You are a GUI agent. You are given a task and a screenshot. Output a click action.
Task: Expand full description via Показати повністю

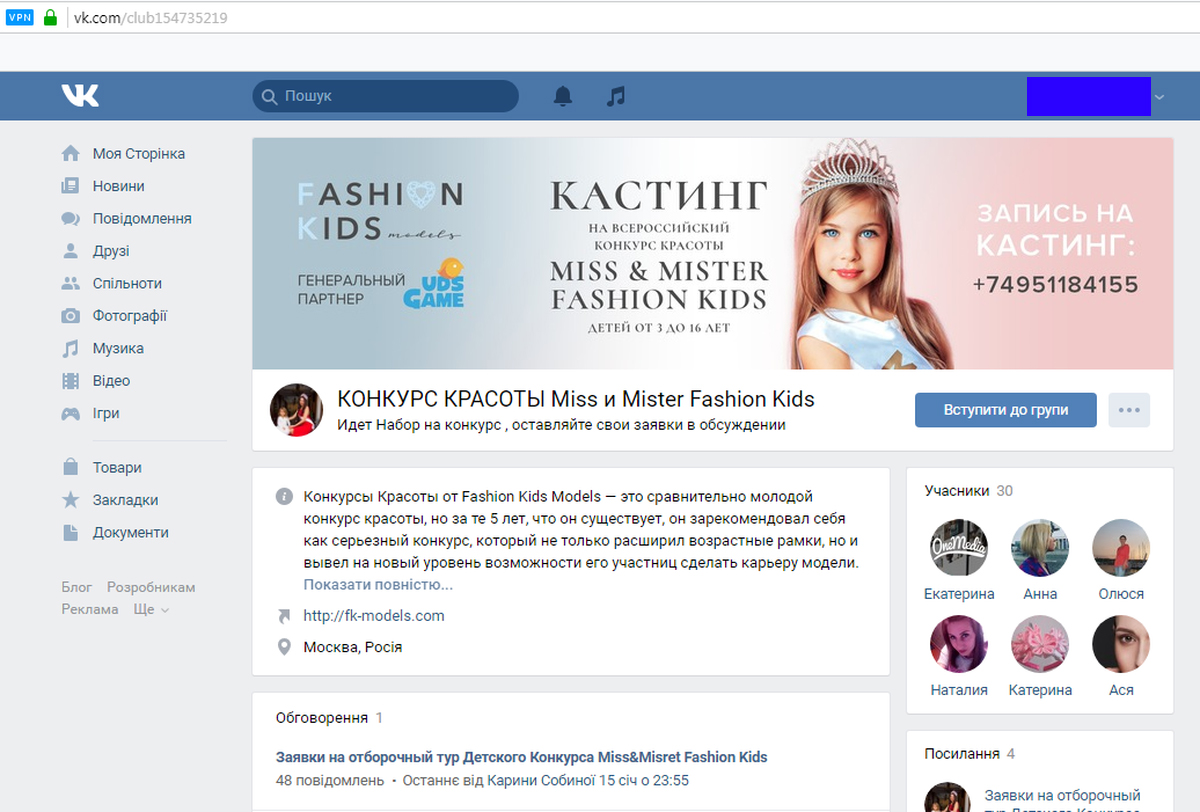pos(378,585)
